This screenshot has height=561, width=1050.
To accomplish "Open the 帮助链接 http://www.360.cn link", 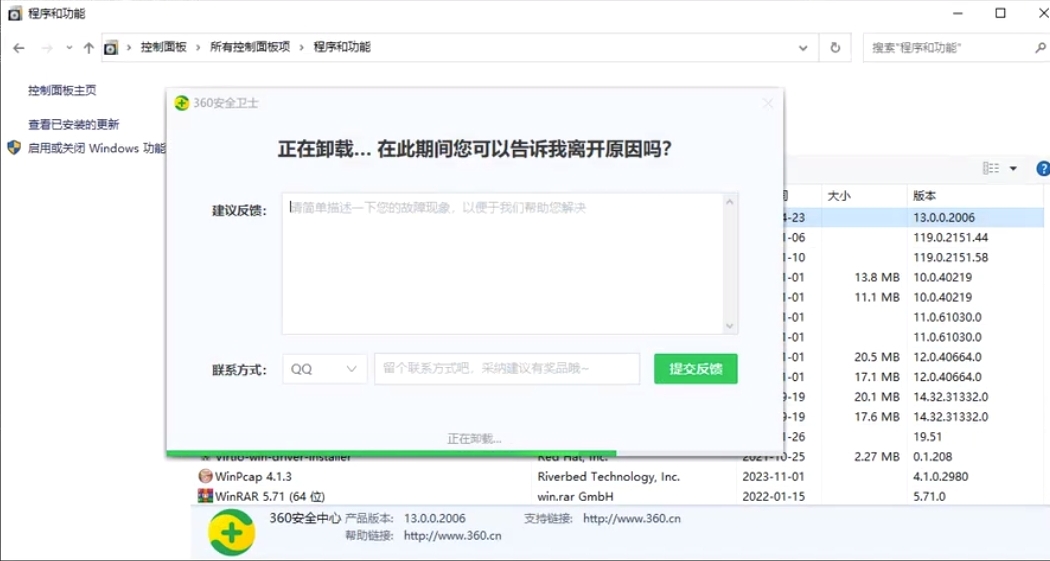I will 453,536.
